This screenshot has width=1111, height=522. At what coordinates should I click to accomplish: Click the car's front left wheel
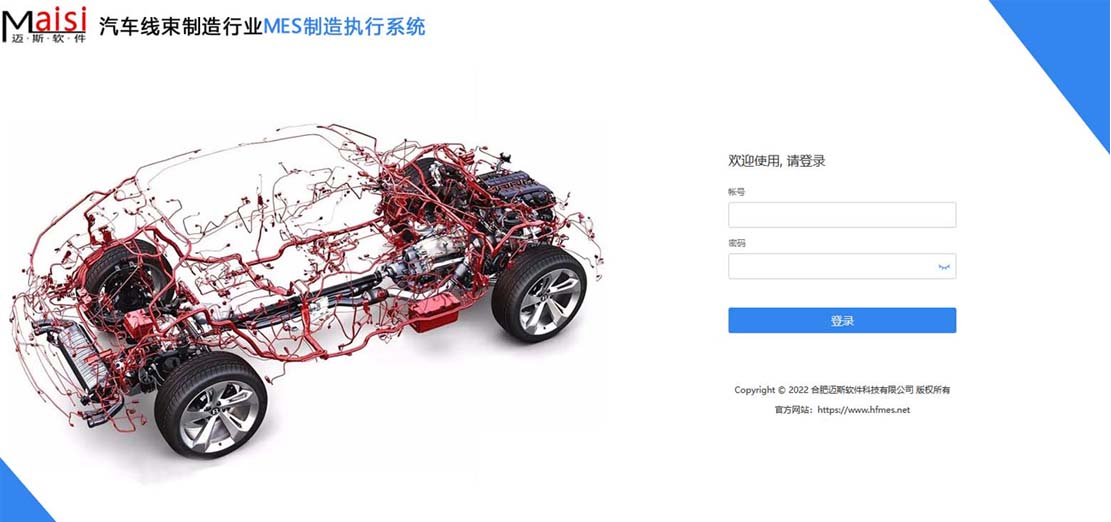click(x=211, y=405)
